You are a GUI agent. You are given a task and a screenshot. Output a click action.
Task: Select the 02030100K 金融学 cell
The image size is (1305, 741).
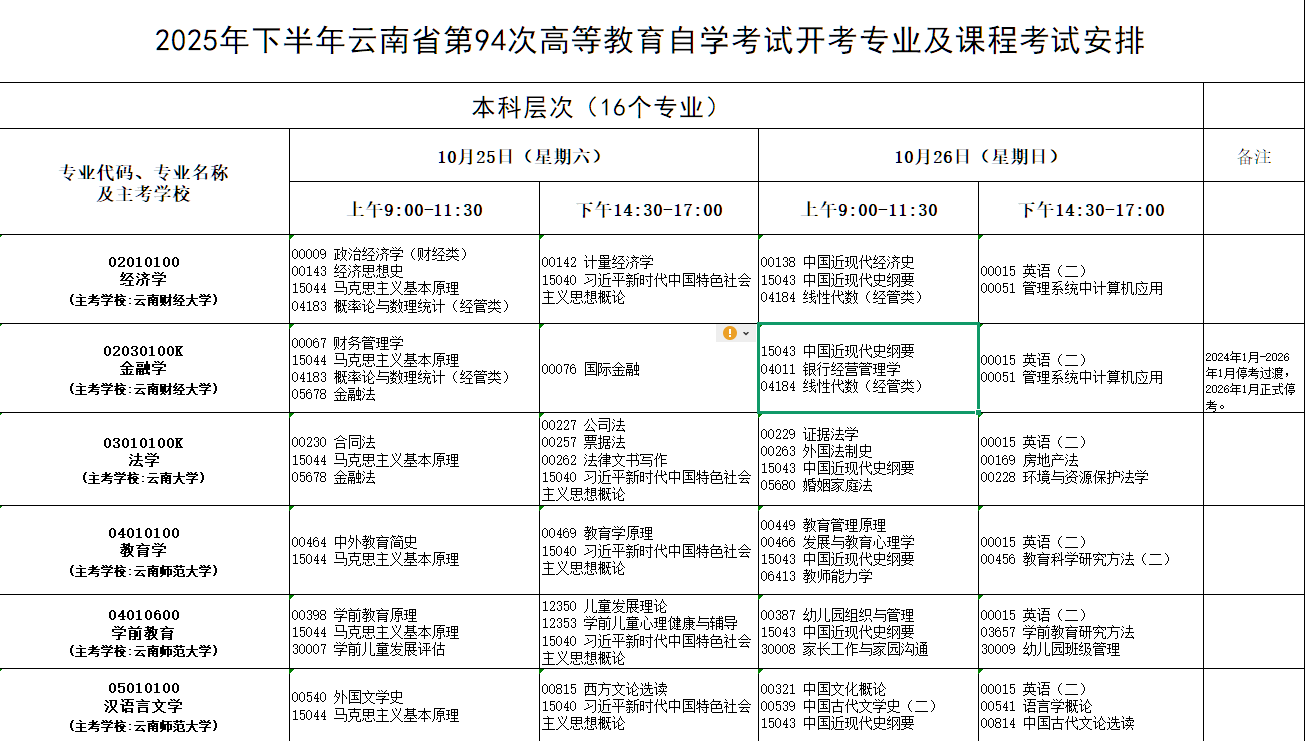(x=143, y=368)
